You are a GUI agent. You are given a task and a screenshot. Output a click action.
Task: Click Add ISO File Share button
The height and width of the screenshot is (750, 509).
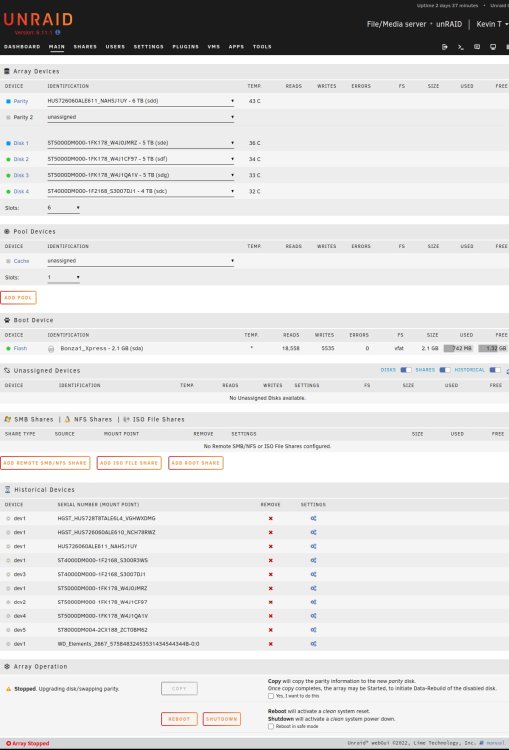[129, 463]
